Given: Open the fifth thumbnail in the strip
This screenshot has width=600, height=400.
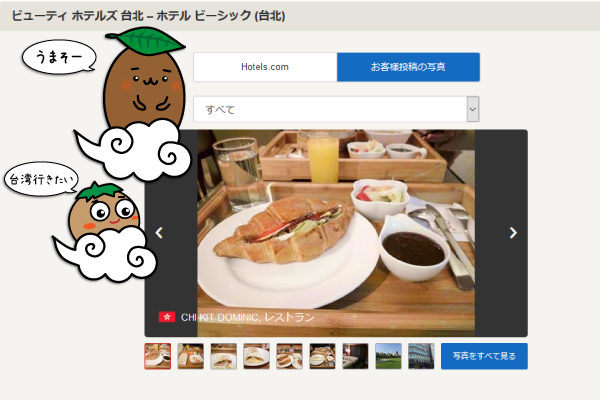Looking at the screenshot, I should tap(289, 356).
